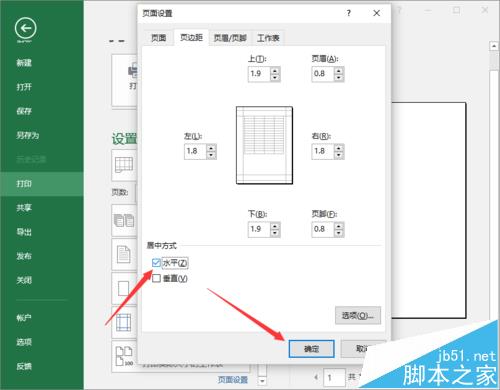Click the 下(B) margin value field
Viewport: 500px width, 390px height.
[x=259, y=229]
